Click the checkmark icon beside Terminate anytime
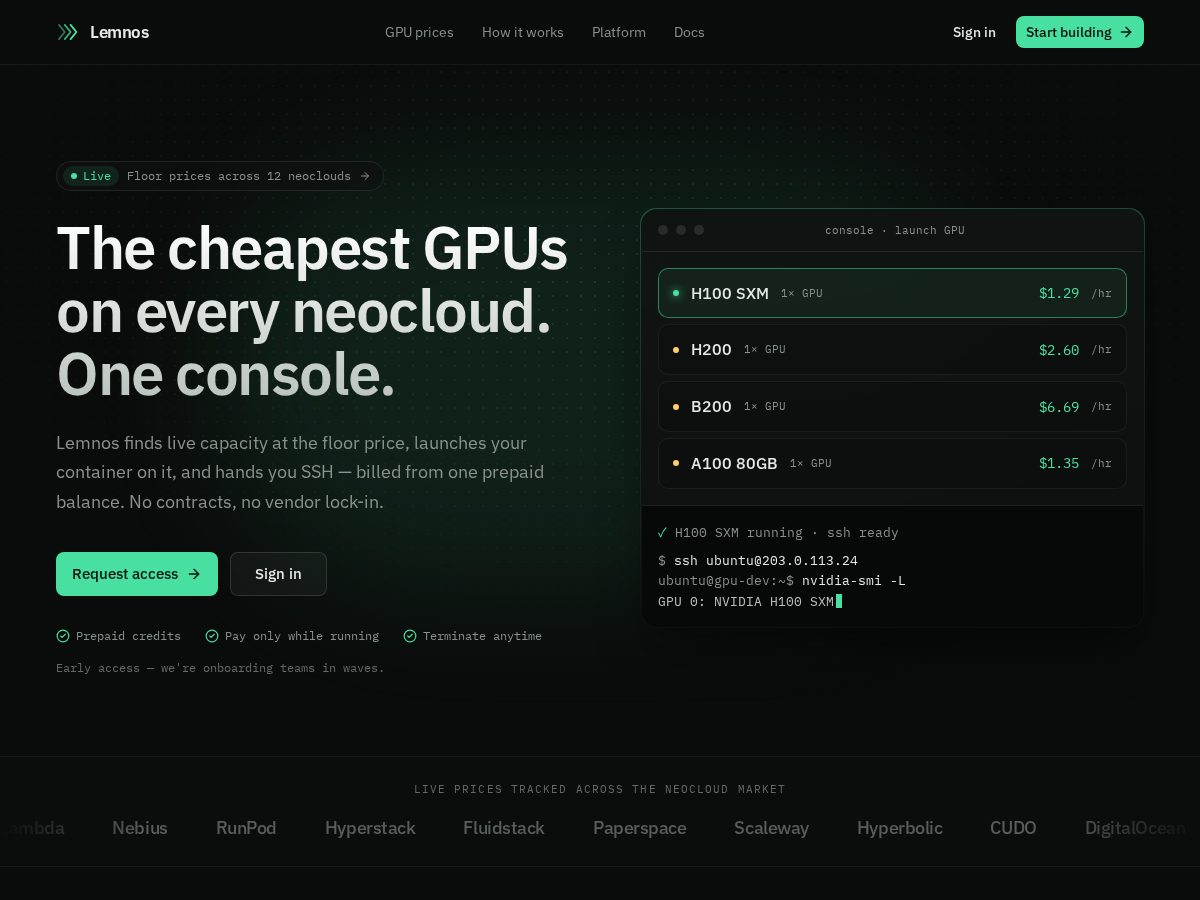 (x=410, y=636)
